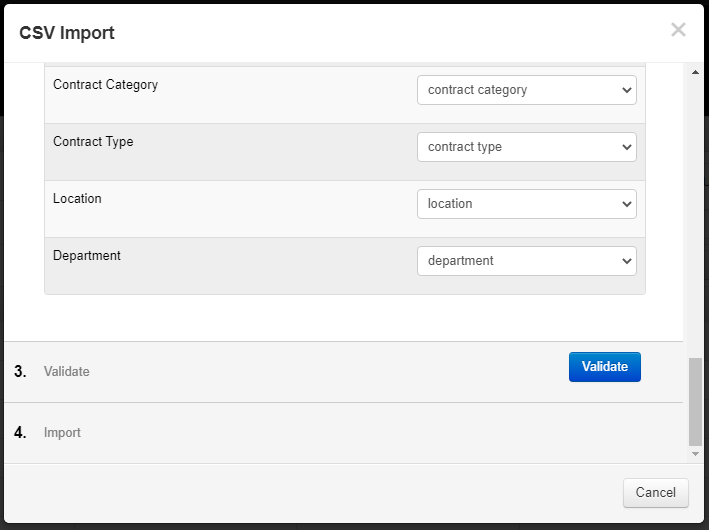
Task: Expand the contract type dropdown
Action: tap(527, 147)
